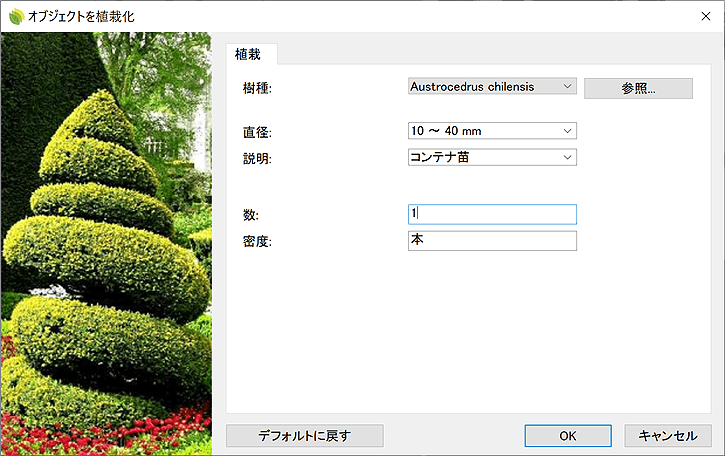Open the 樹種 Austrocedrus chilensis dropdown

point(492,86)
